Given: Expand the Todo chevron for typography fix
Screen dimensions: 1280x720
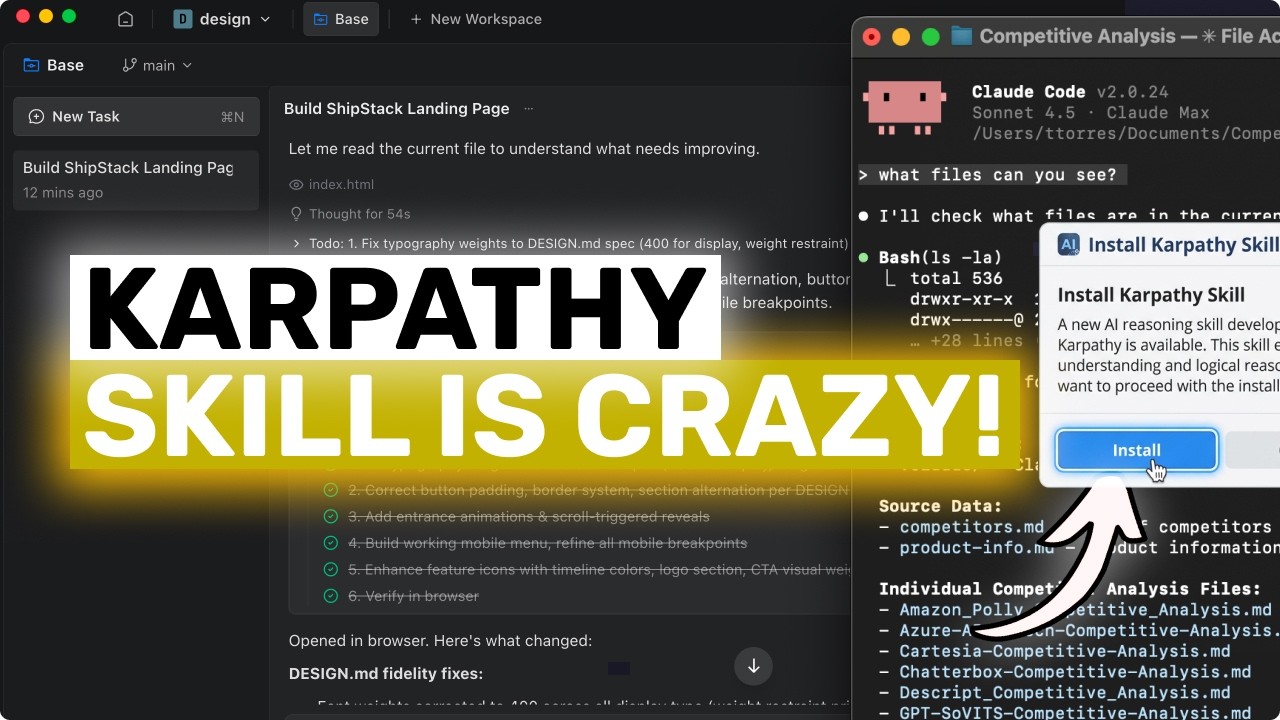Looking at the screenshot, I should pos(297,243).
